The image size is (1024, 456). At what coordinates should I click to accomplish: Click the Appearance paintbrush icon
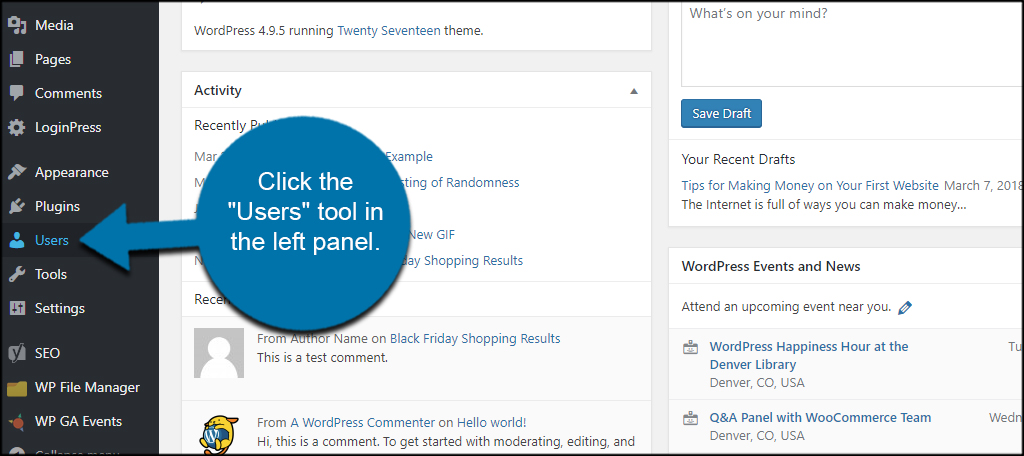(x=16, y=172)
